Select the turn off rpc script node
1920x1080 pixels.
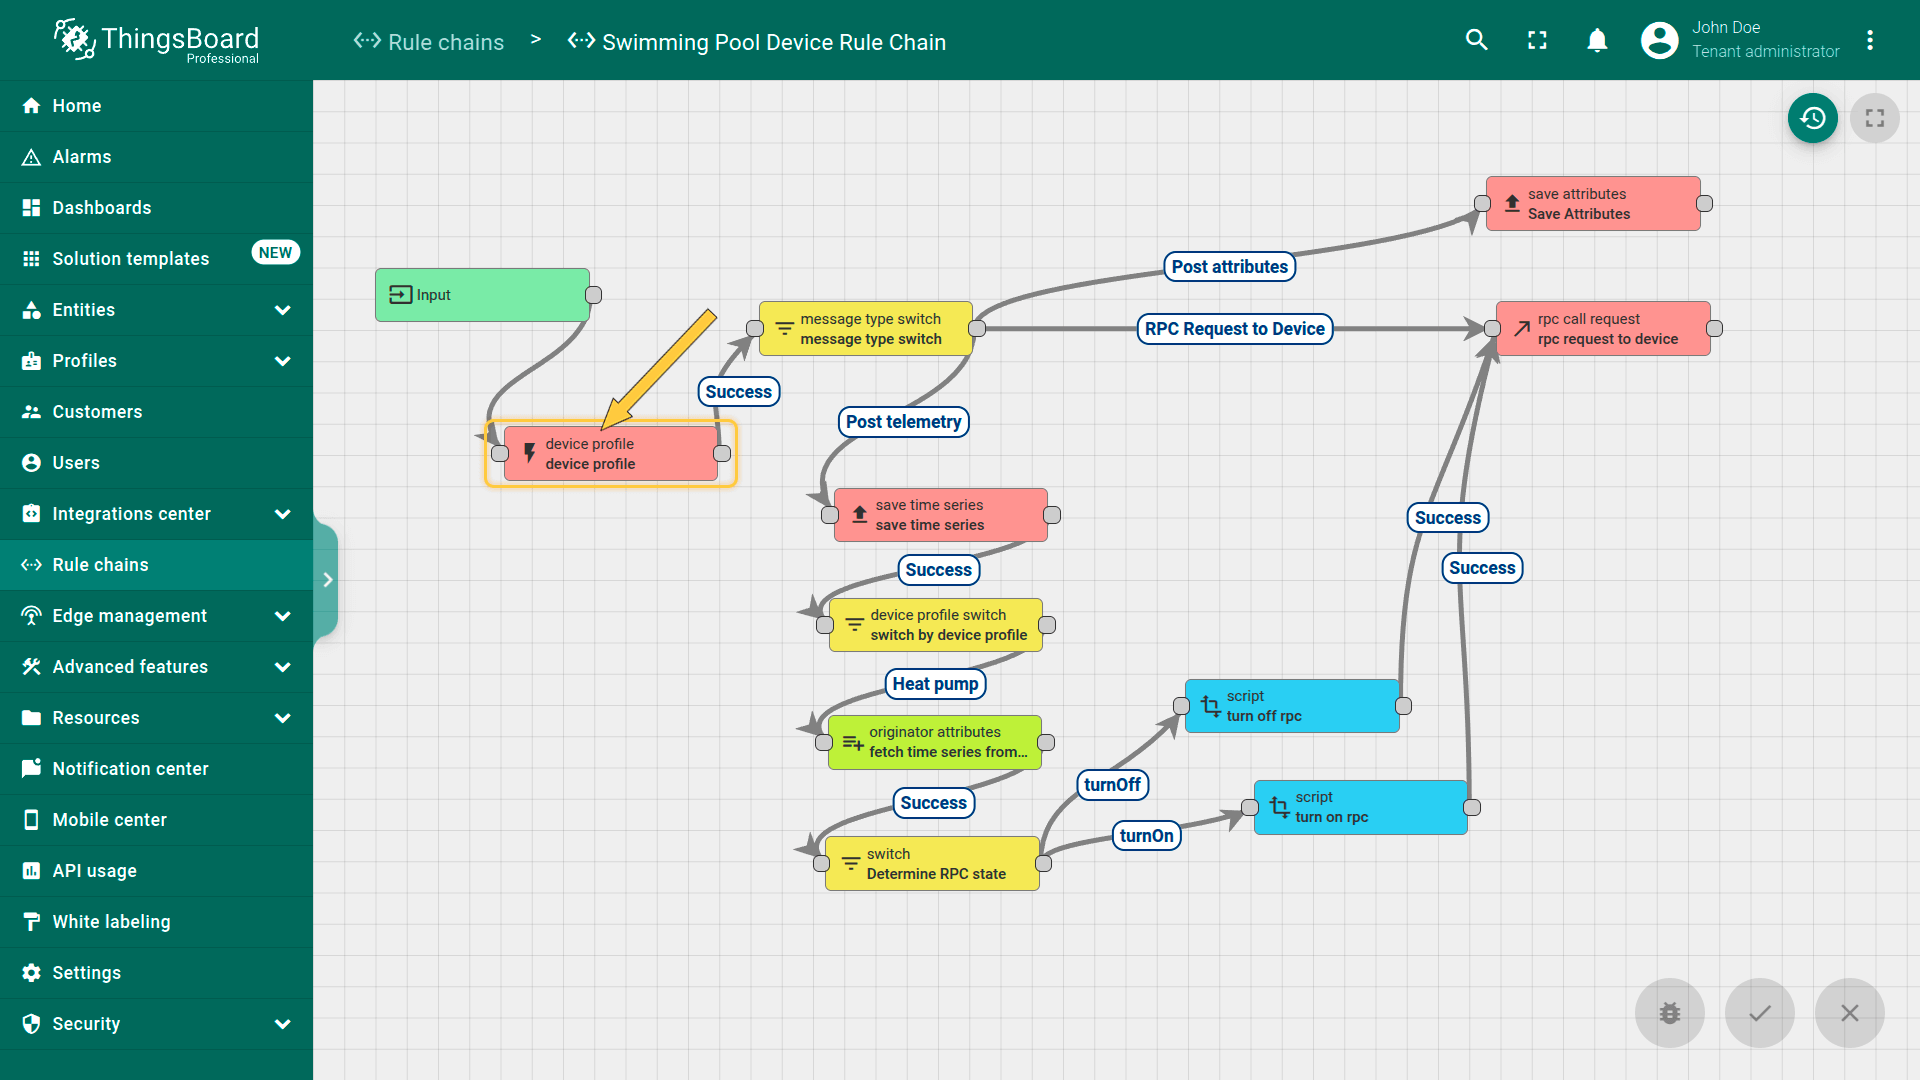coord(1291,706)
